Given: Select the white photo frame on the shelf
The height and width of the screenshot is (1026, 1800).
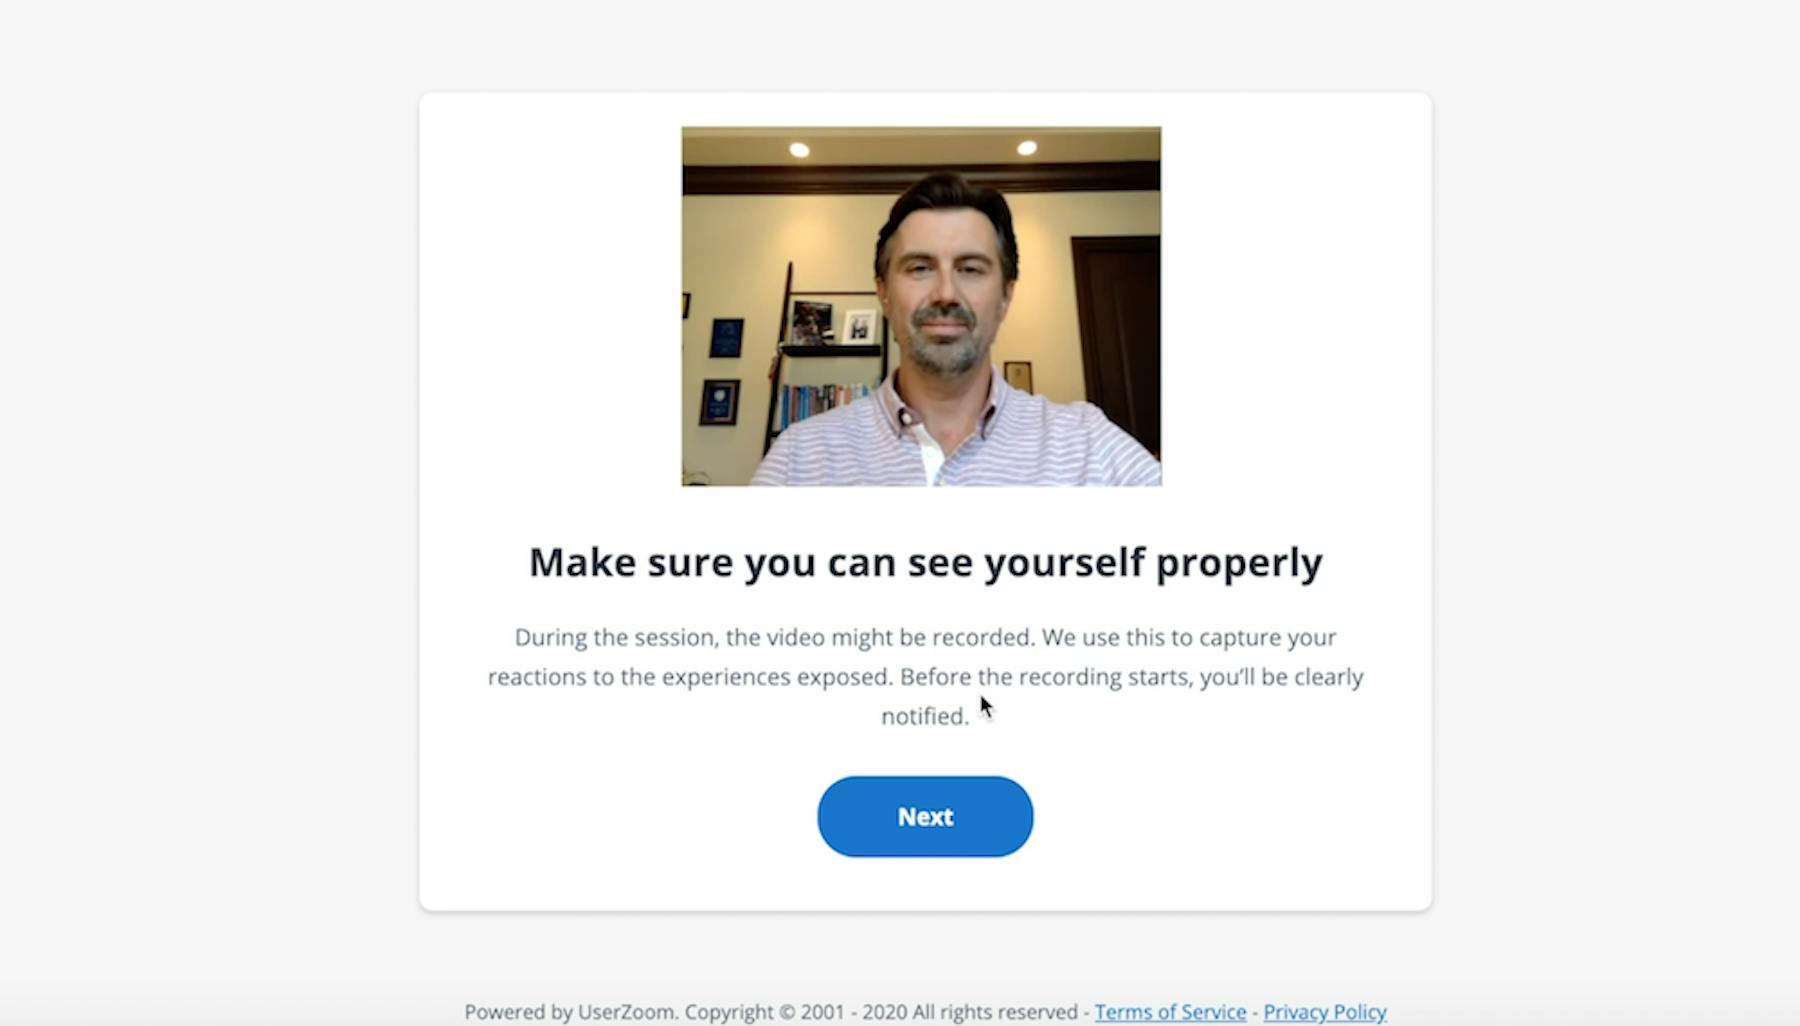Looking at the screenshot, I should pyautogui.click(x=859, y=326).
